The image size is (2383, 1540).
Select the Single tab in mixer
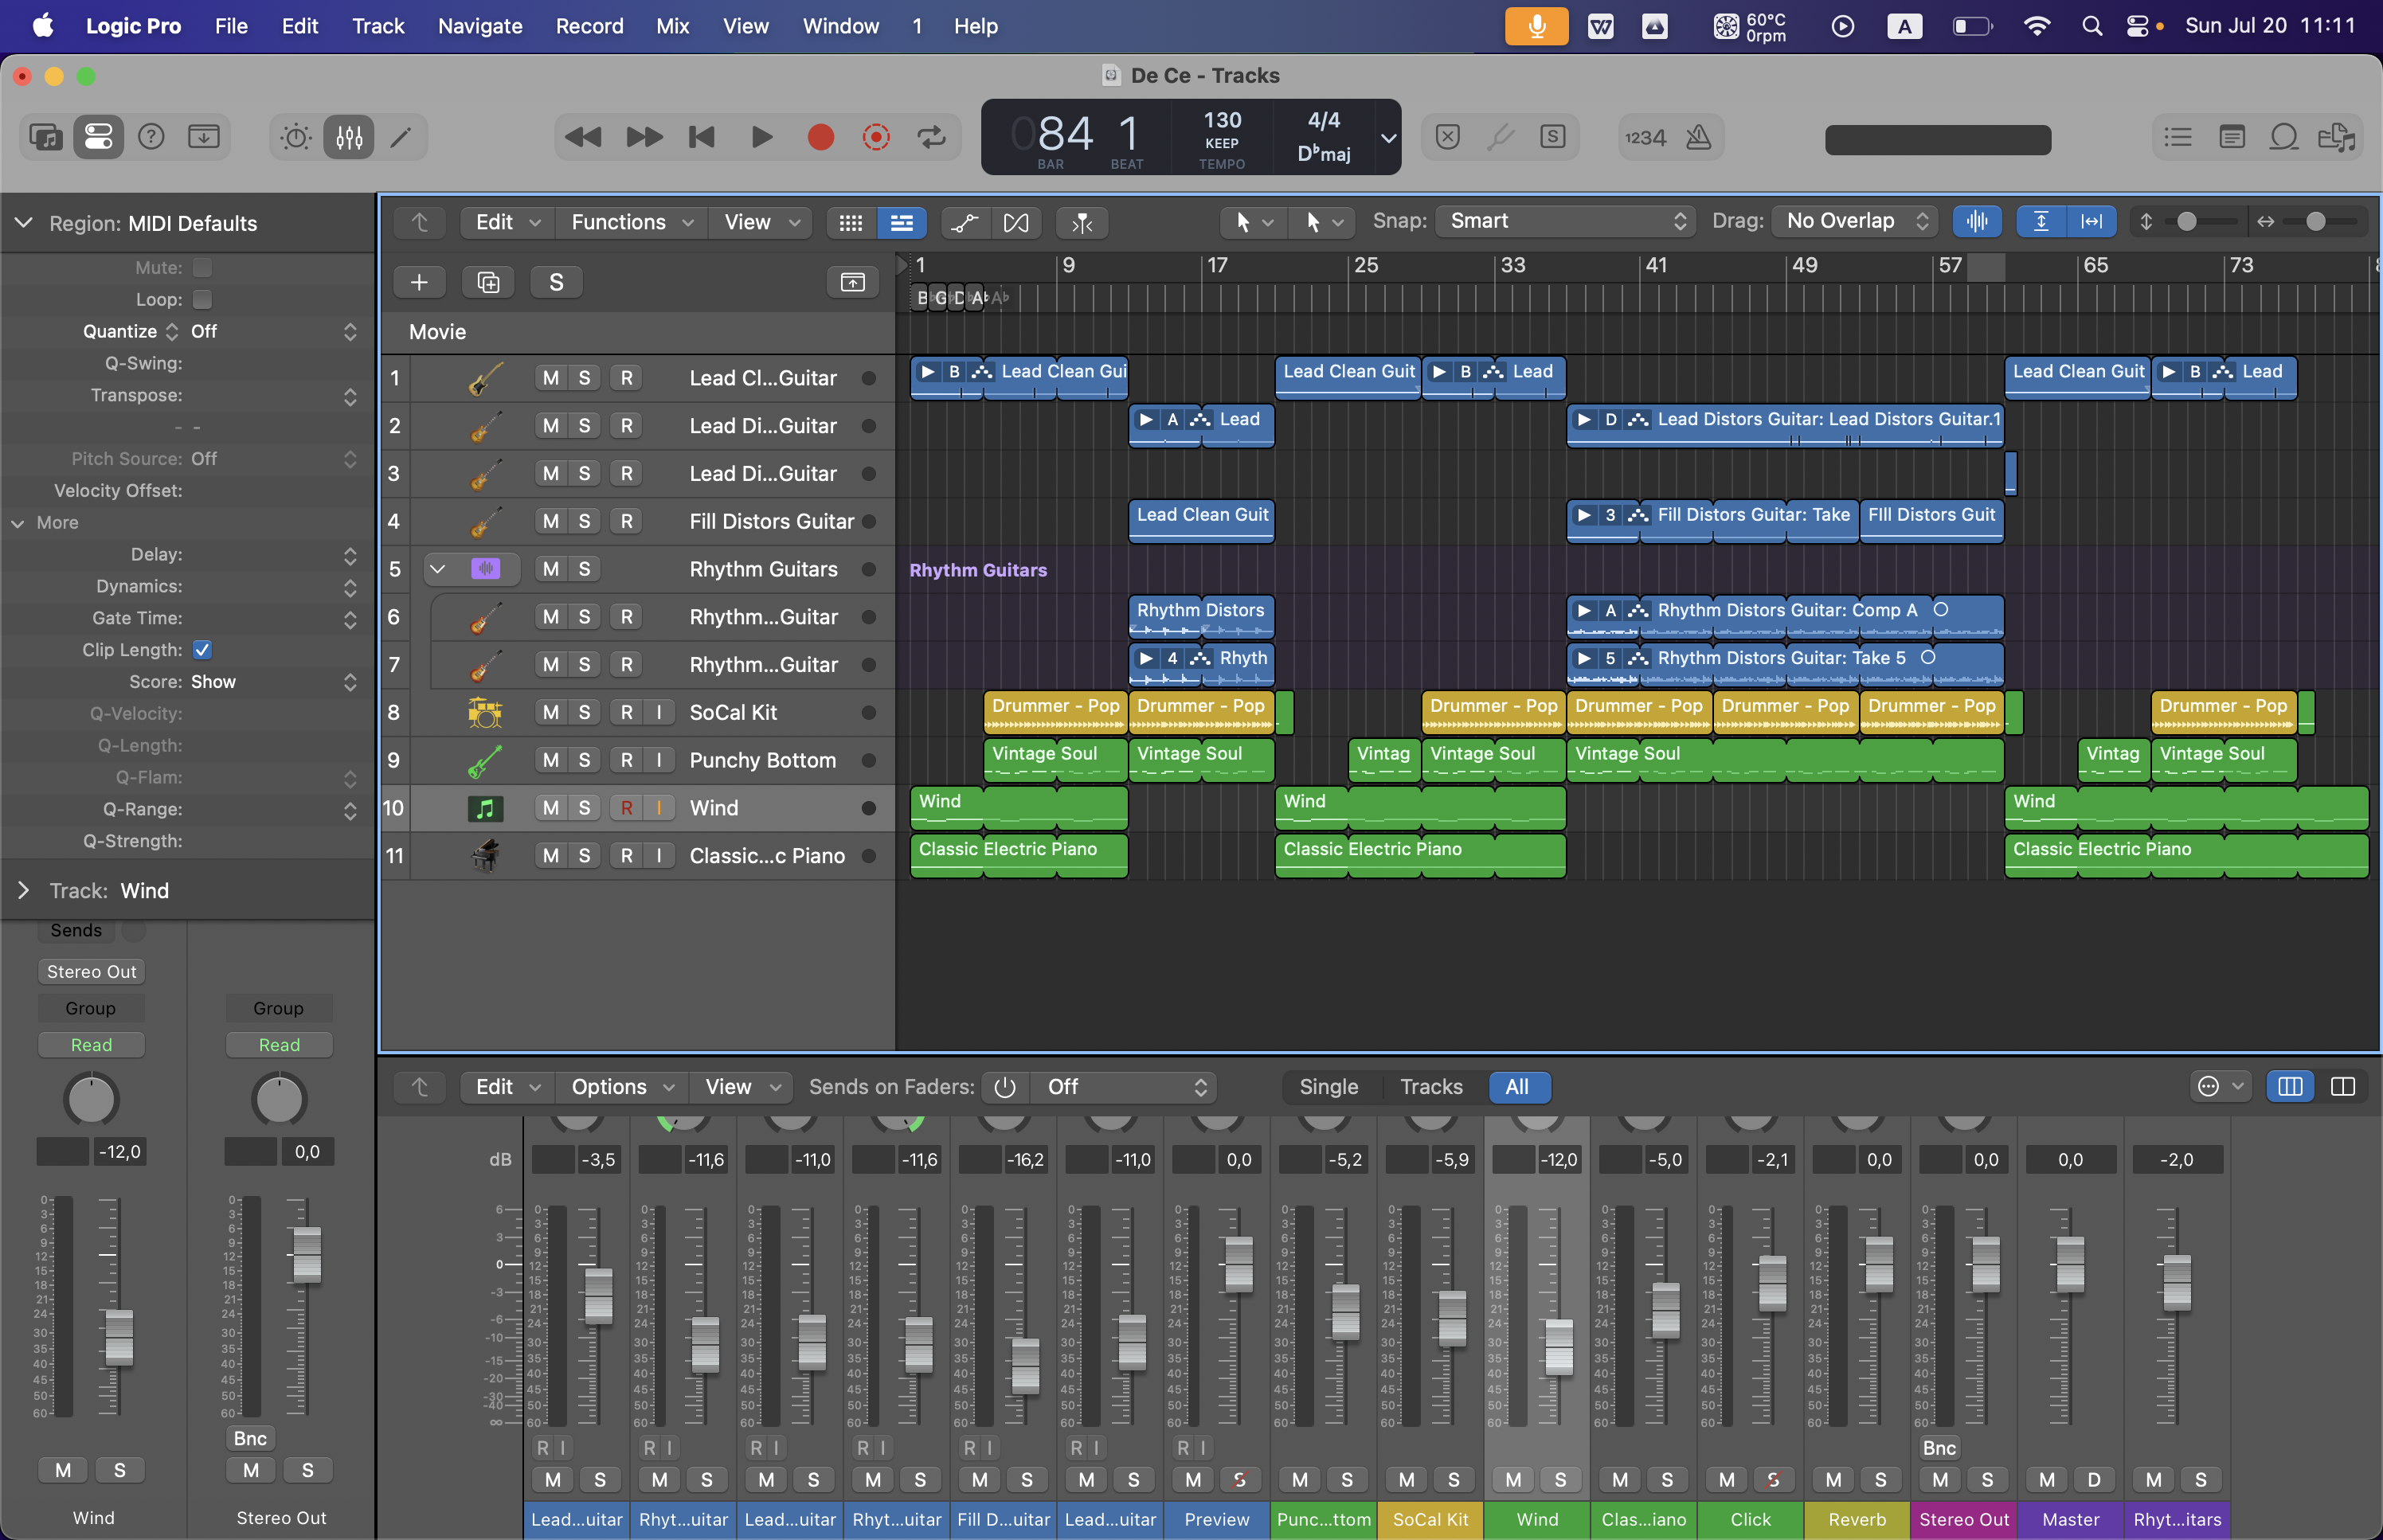click(1328, 1087)
